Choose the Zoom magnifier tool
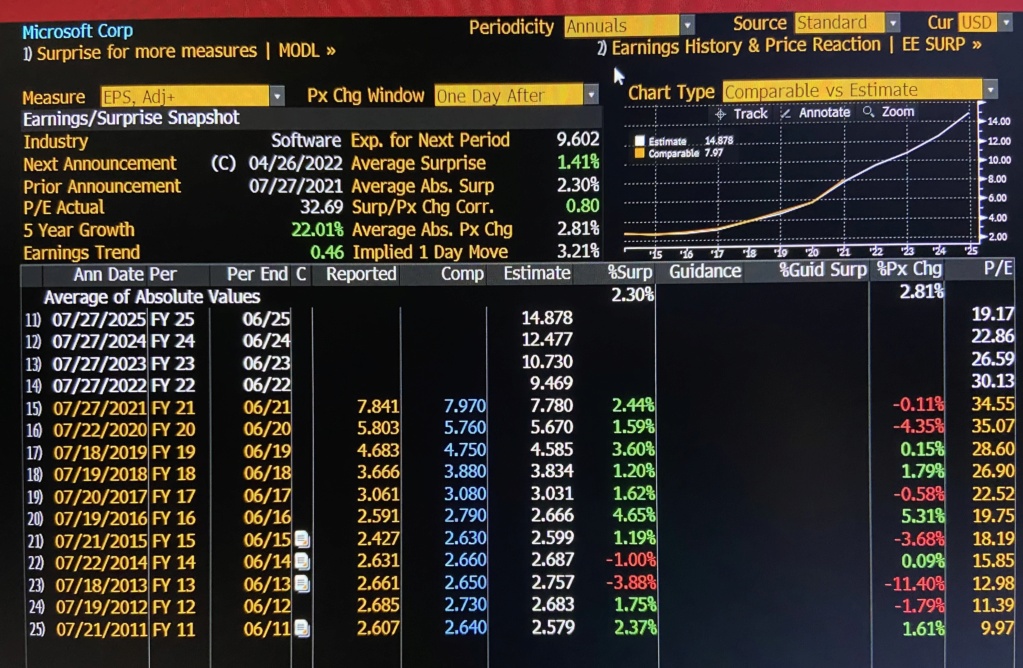Image resolution: width=1023 pixels, height=668 pixels. pos(889,112)
